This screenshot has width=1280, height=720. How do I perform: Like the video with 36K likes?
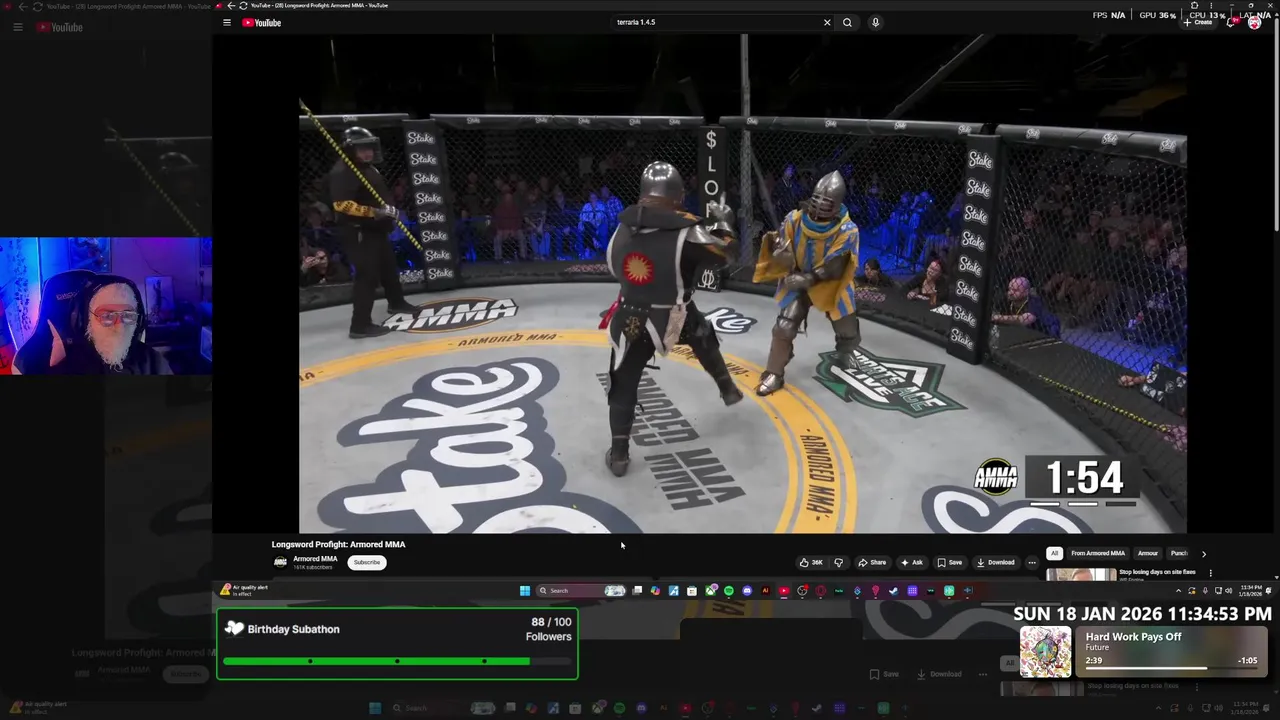(x=812, y=562)
